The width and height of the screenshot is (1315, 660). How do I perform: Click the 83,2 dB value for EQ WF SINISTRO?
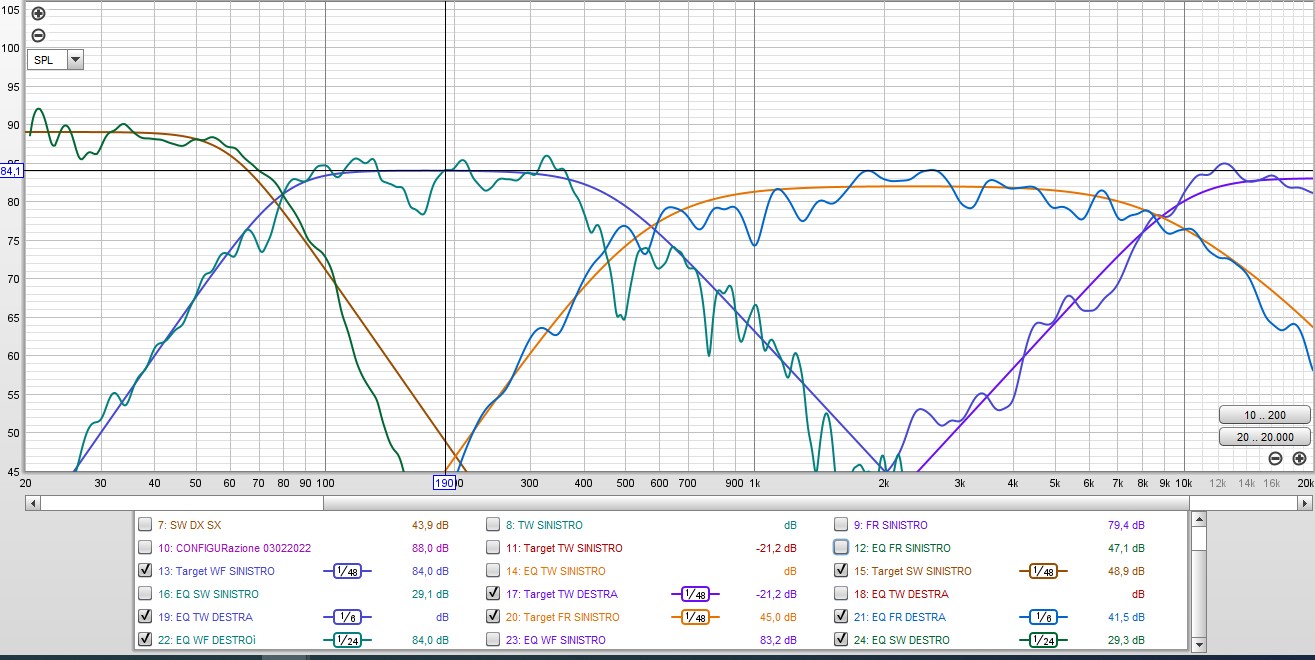pos(778,640)
